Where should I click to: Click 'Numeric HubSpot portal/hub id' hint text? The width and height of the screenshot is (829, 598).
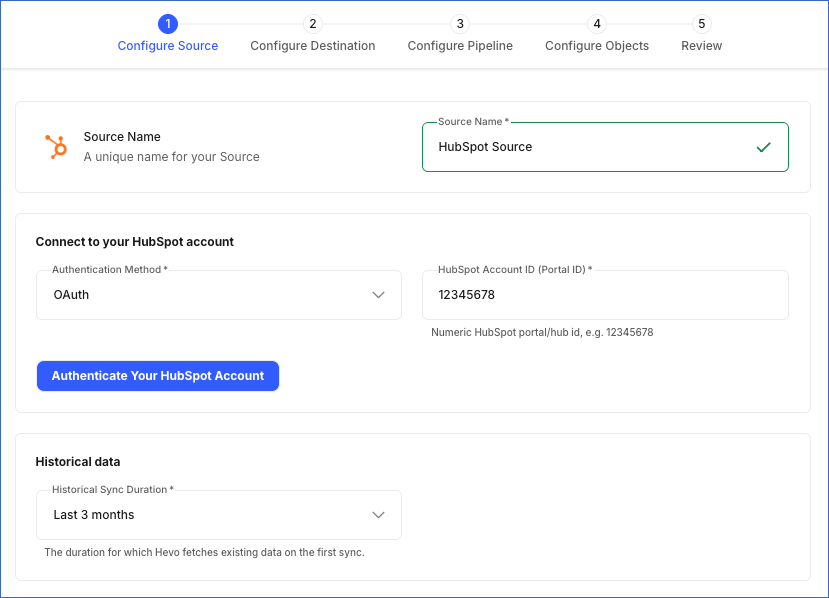coord(542,333)
